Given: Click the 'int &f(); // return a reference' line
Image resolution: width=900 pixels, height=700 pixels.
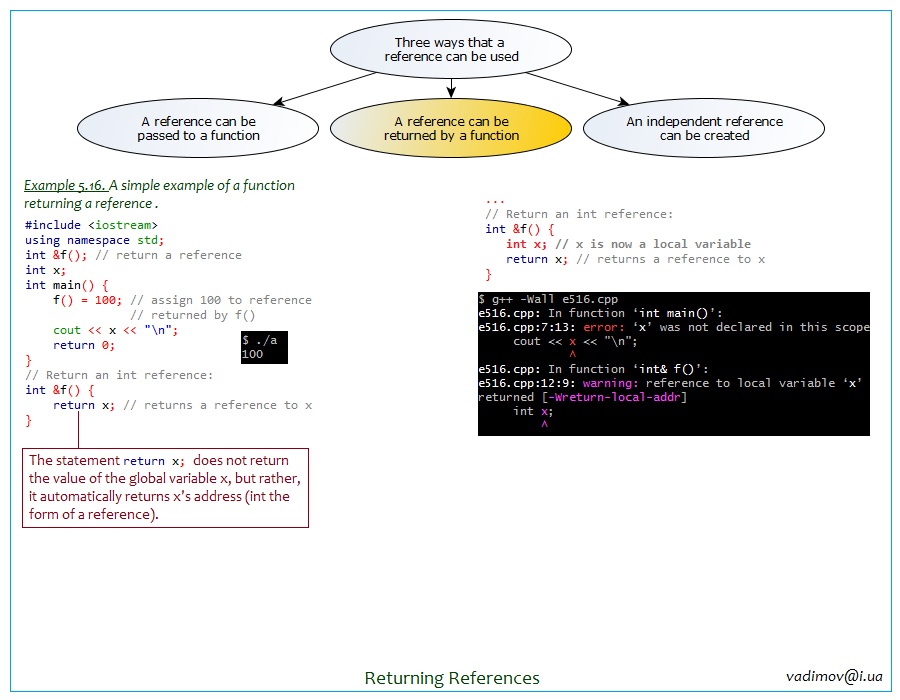Looking at the screenshot, I should coord(133,255).
